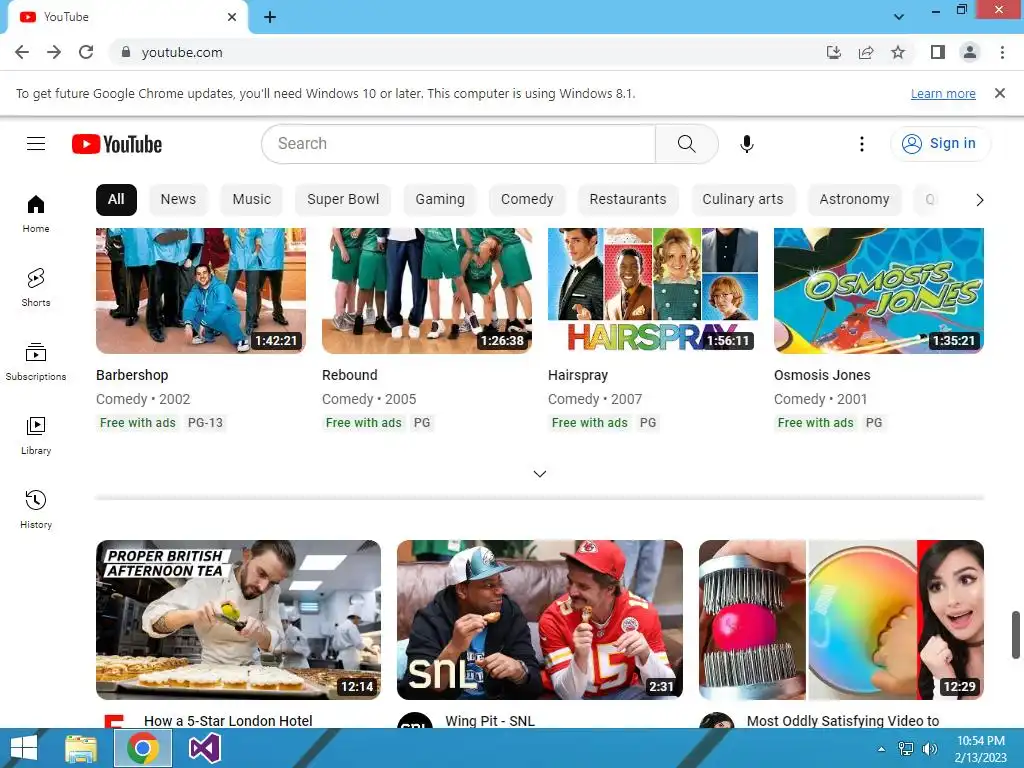Click the Learn more link
Viewport: 1024px width, 768px height.
coord(943,93)
